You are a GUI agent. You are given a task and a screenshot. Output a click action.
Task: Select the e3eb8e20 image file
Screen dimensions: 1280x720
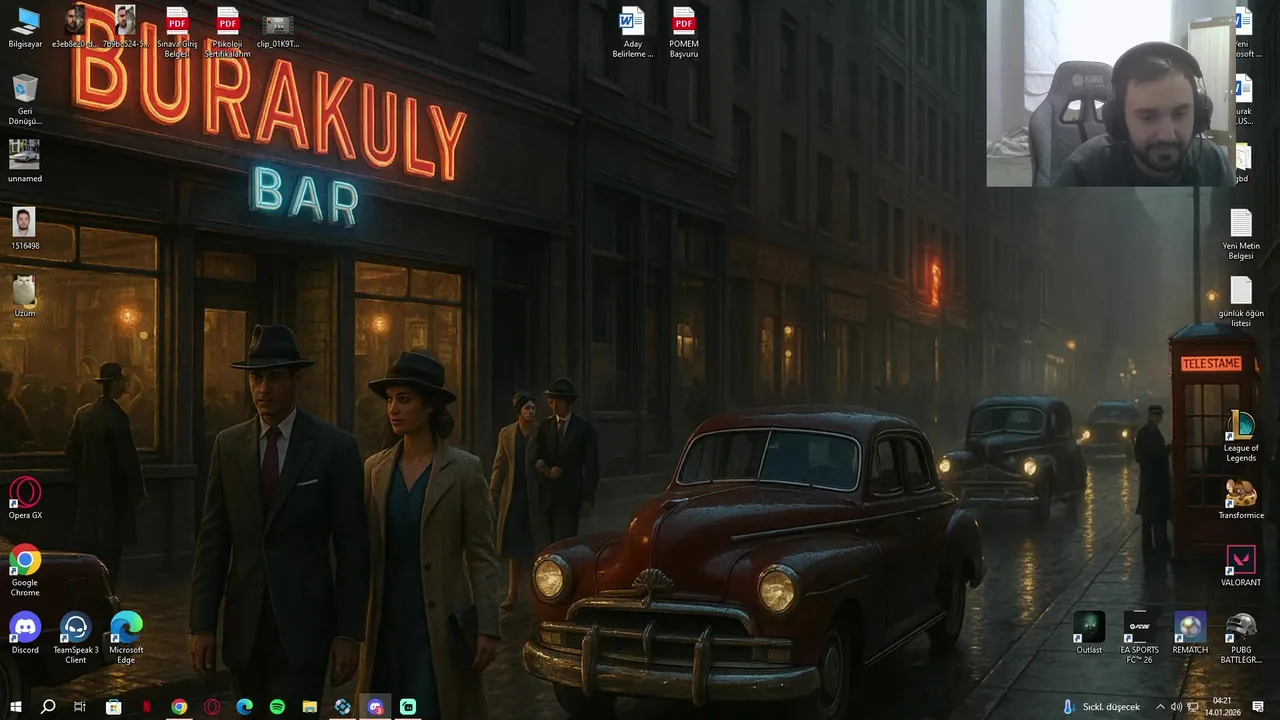(x=75, y=28)
